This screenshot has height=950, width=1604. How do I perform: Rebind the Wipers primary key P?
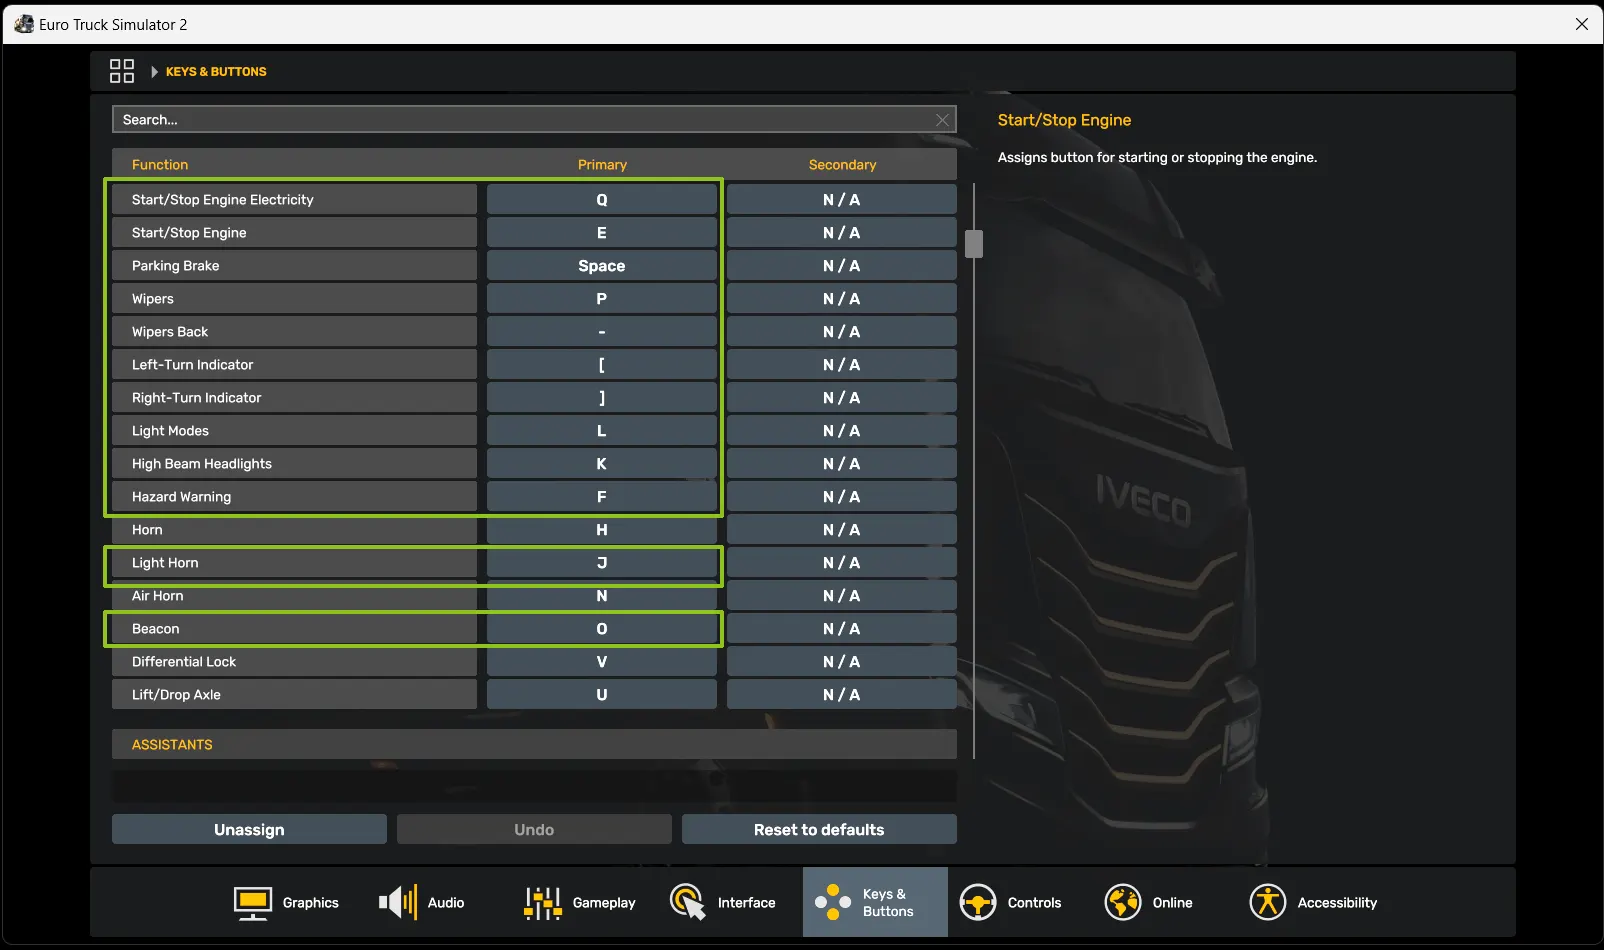(x=602, y=299)
